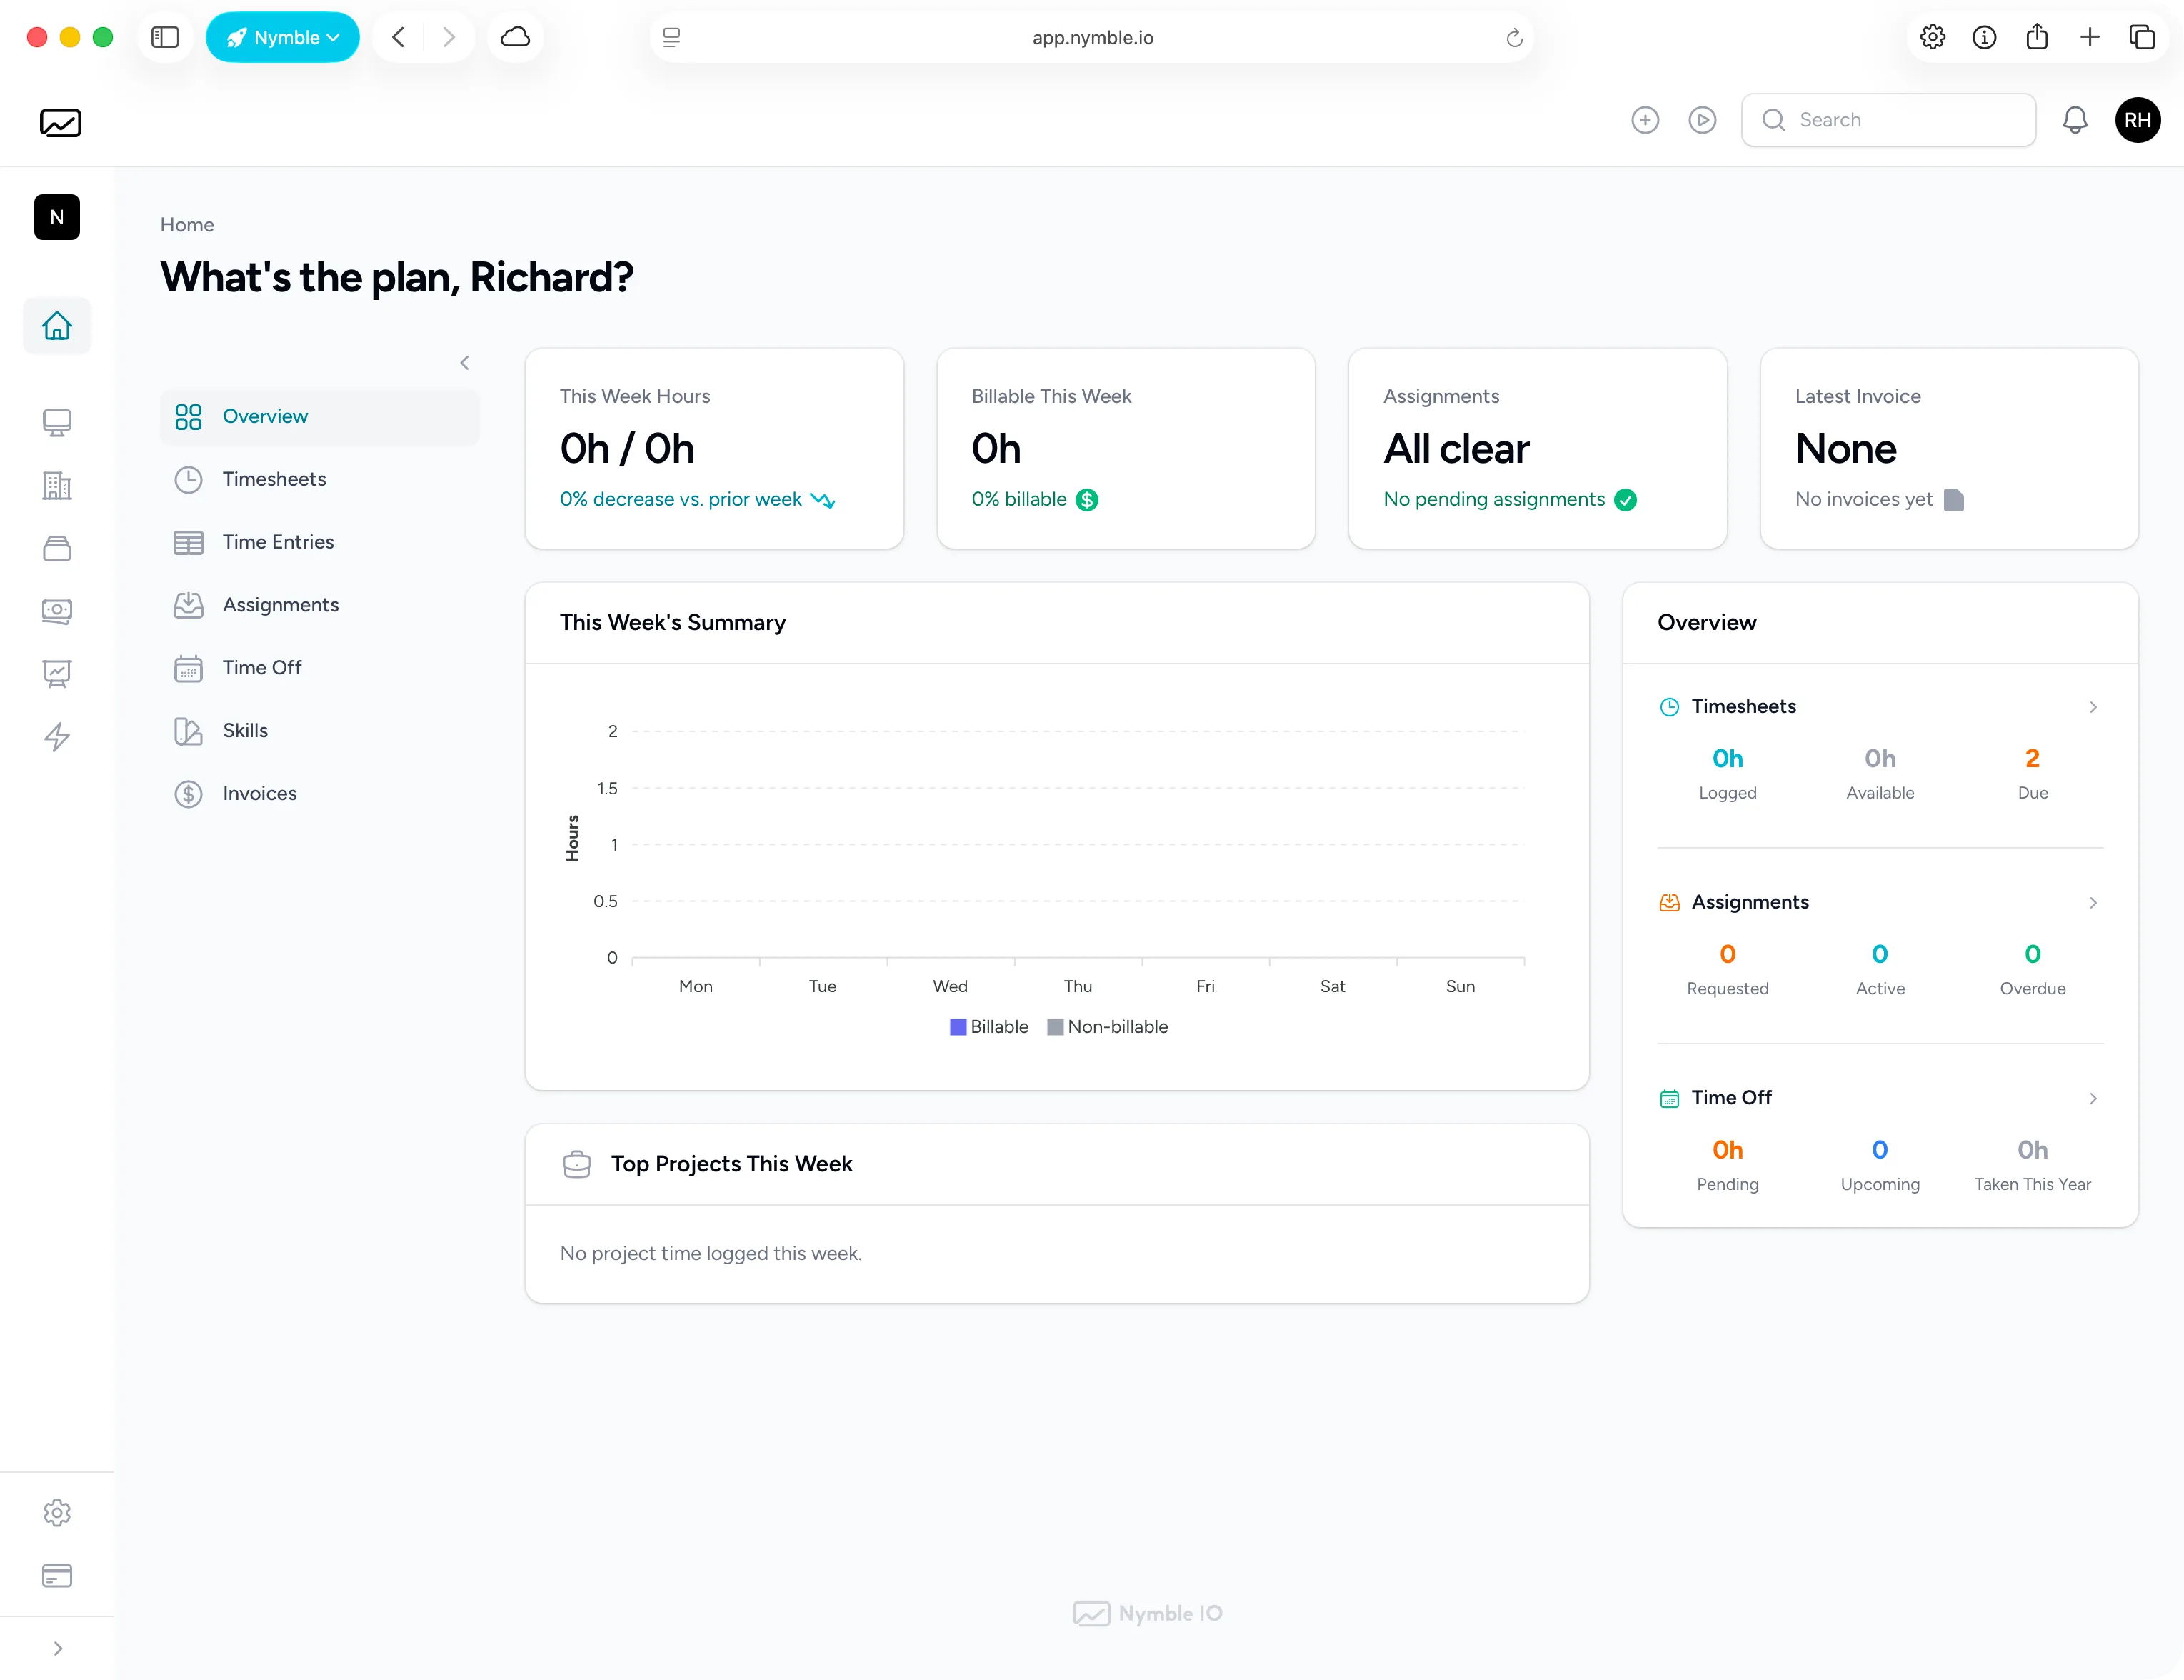The image size is (2184, 1680).
Task: Click the lightning quick-actions icon
Action: tap(57, 737)
